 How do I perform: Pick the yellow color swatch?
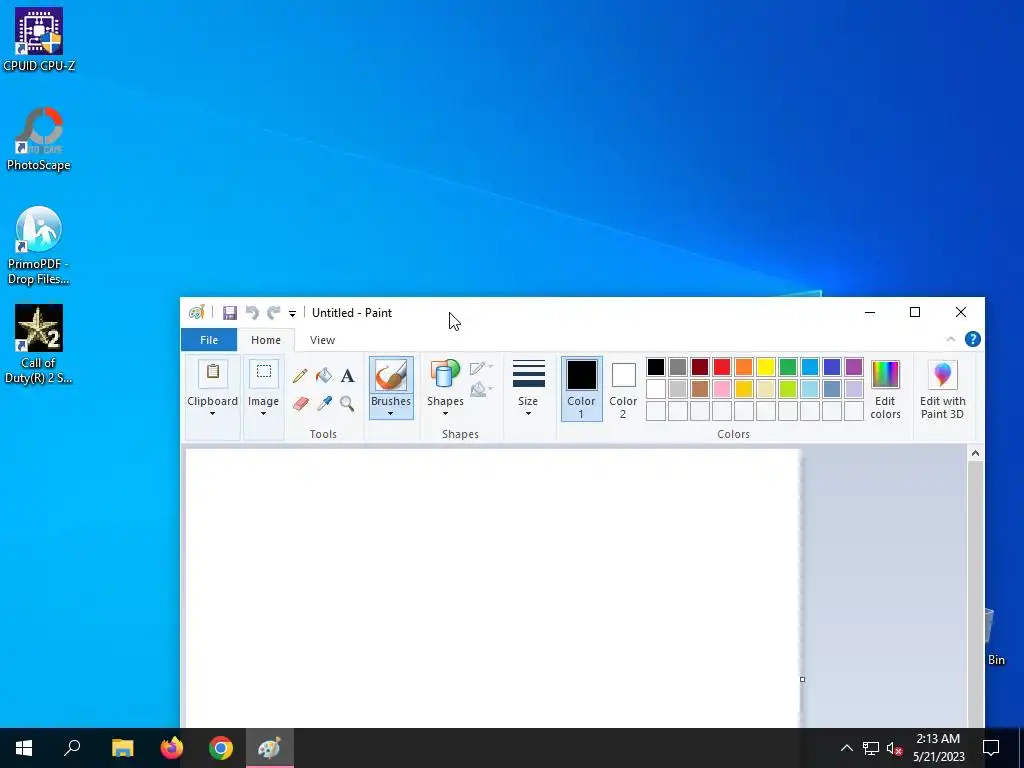point(765,367)
